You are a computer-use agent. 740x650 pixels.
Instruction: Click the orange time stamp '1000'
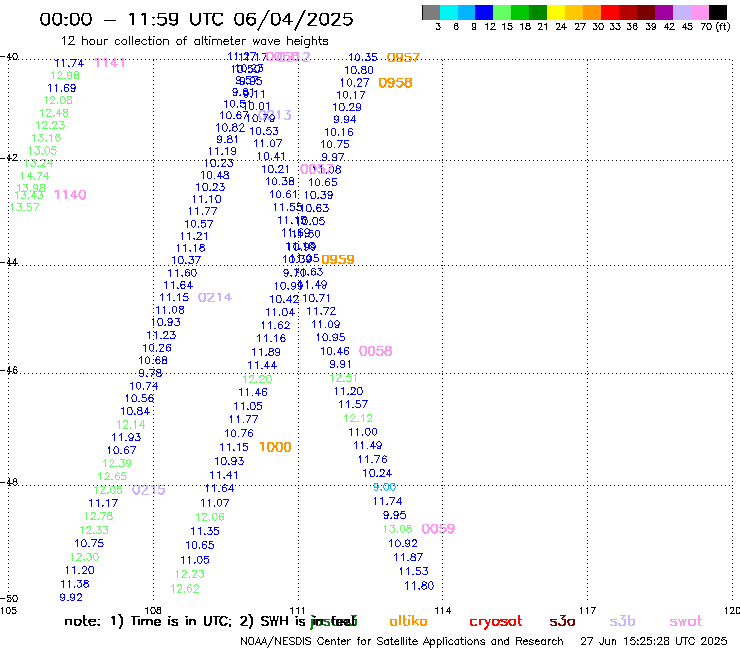[276, 447]
